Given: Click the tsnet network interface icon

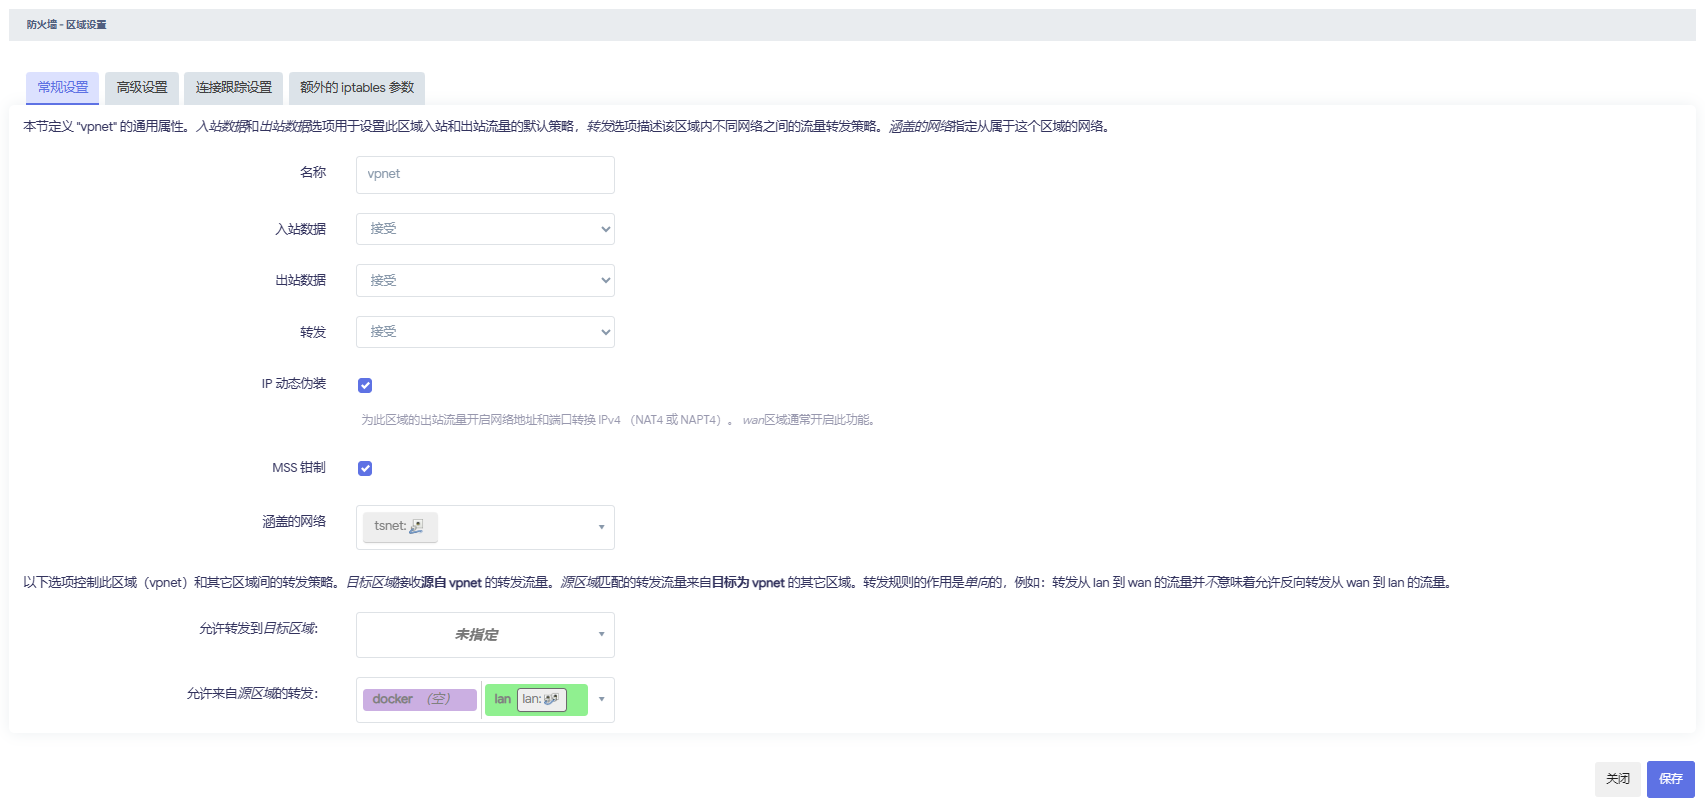Looking at the screenshot, I should [417, 526].
